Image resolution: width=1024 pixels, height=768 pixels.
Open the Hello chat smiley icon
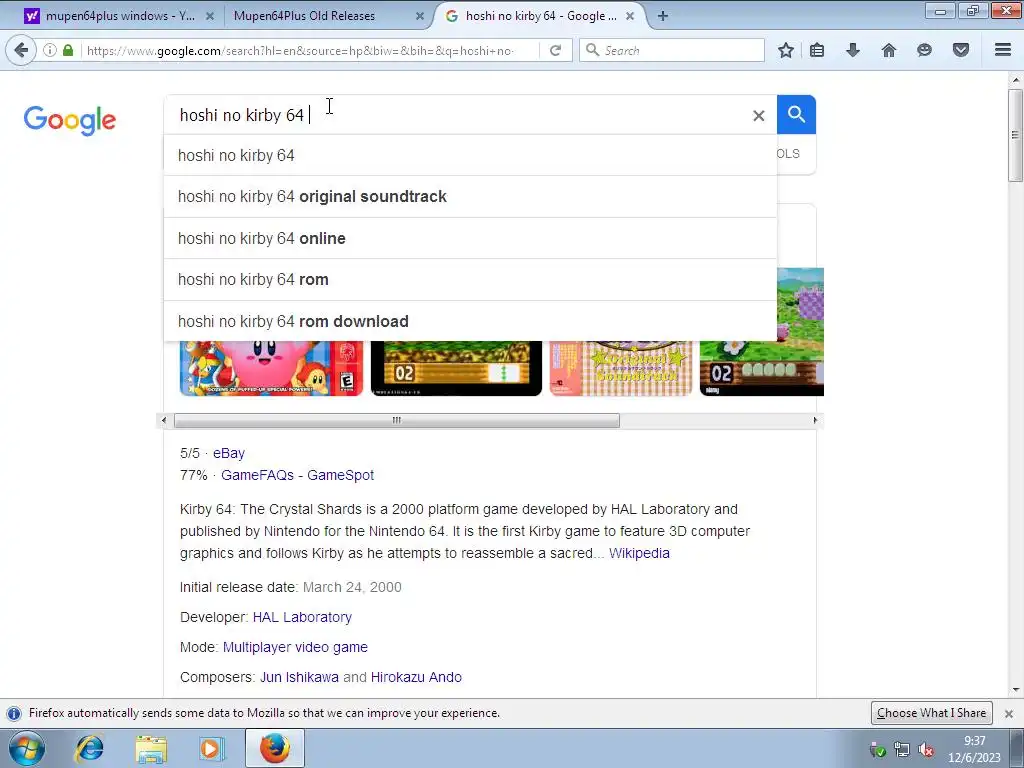(924, 50)
